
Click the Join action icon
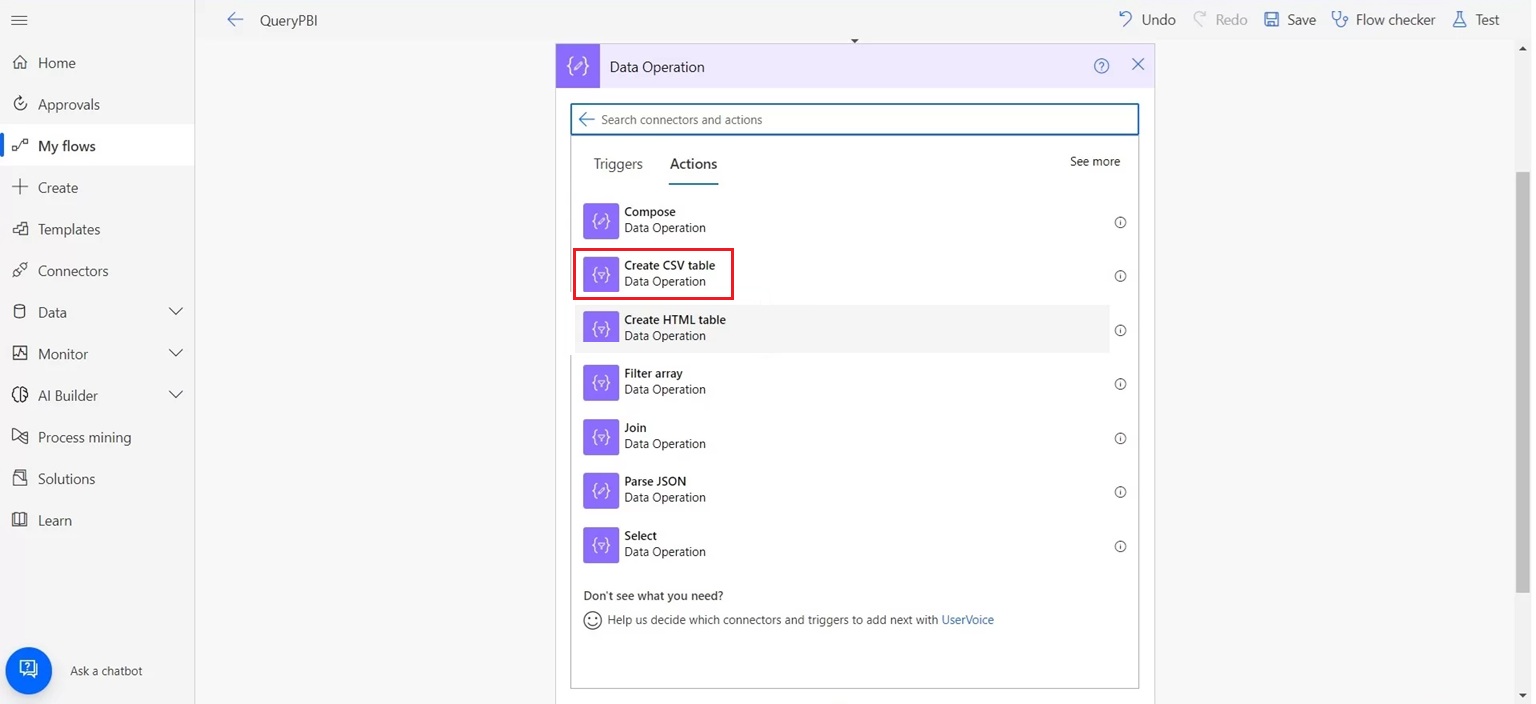pos(601,437)
